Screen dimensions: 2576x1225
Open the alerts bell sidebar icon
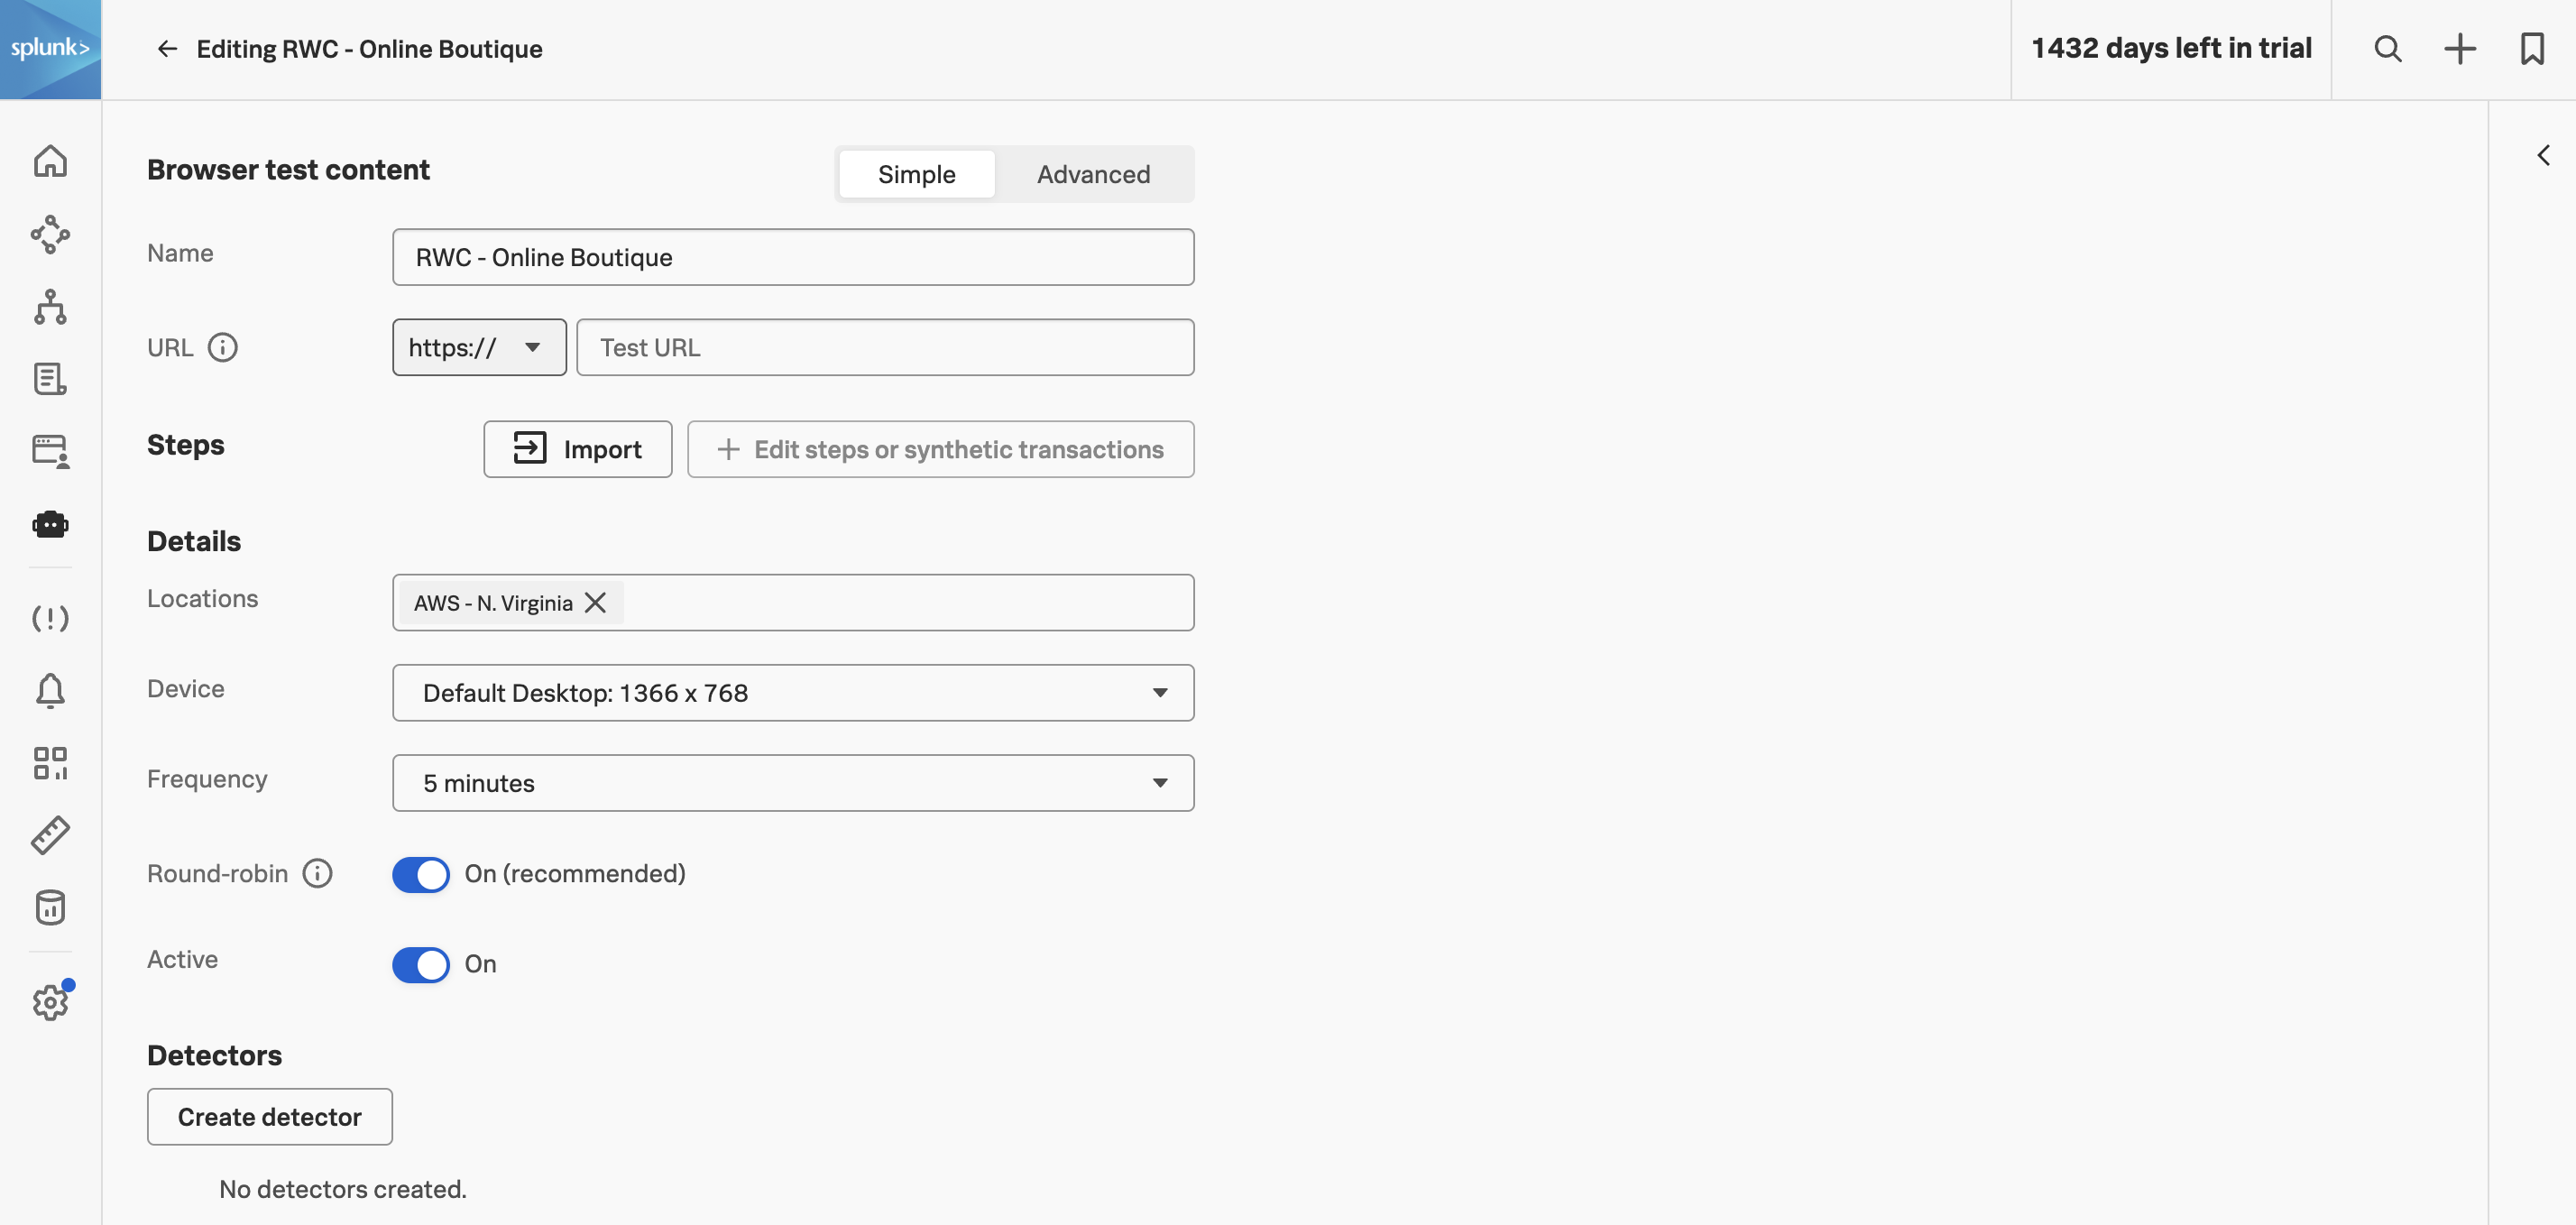pos(50,690)
